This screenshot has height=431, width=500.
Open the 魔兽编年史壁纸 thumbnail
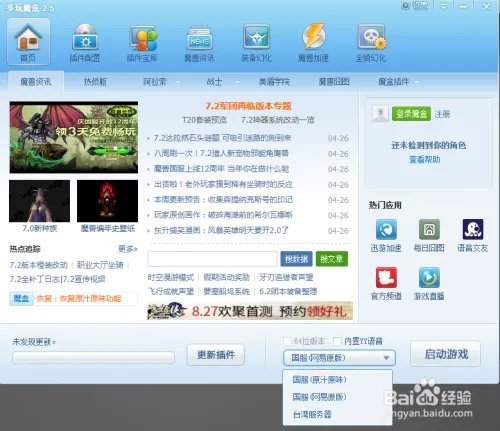[107, 201]
